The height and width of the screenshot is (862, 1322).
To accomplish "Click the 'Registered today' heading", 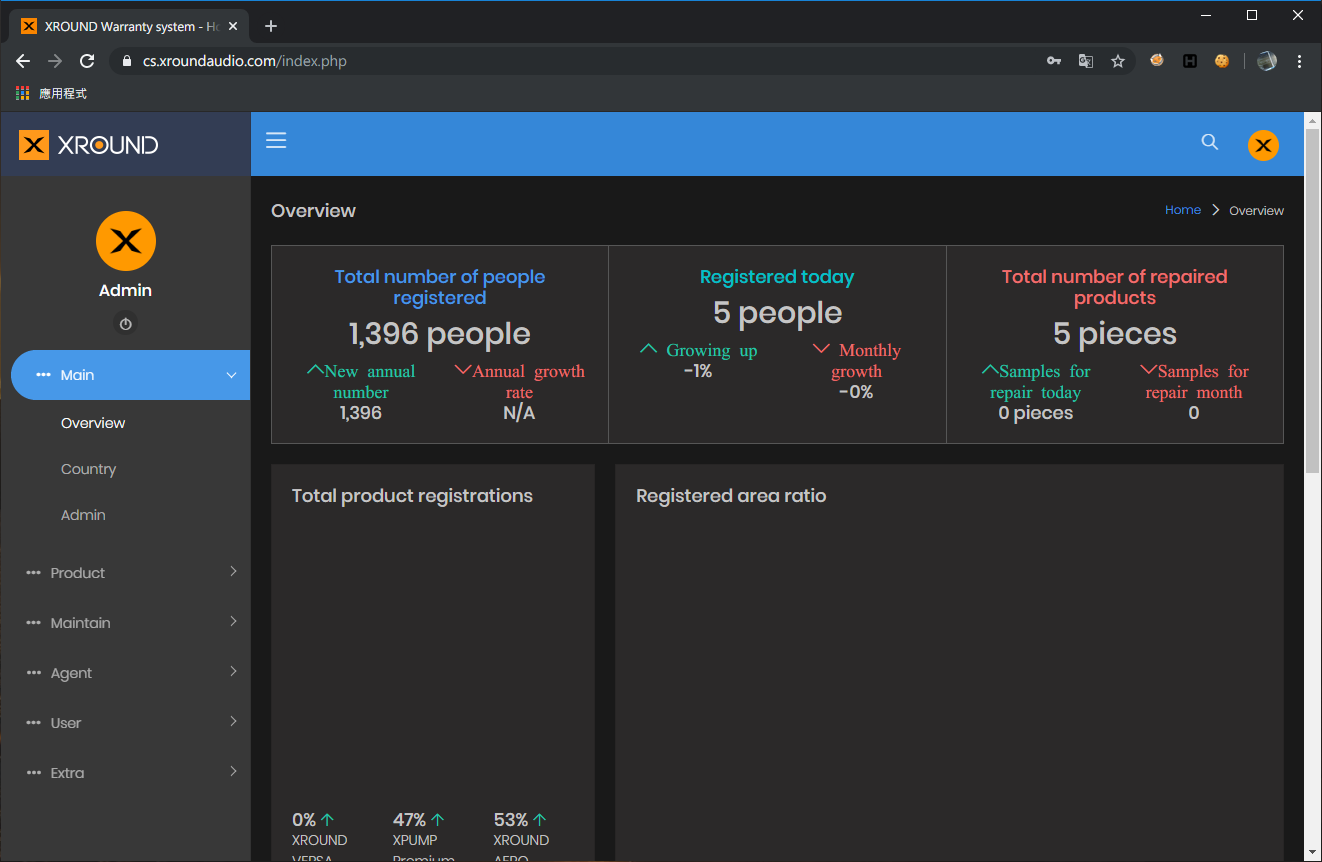I will click(x=777, y=277).
